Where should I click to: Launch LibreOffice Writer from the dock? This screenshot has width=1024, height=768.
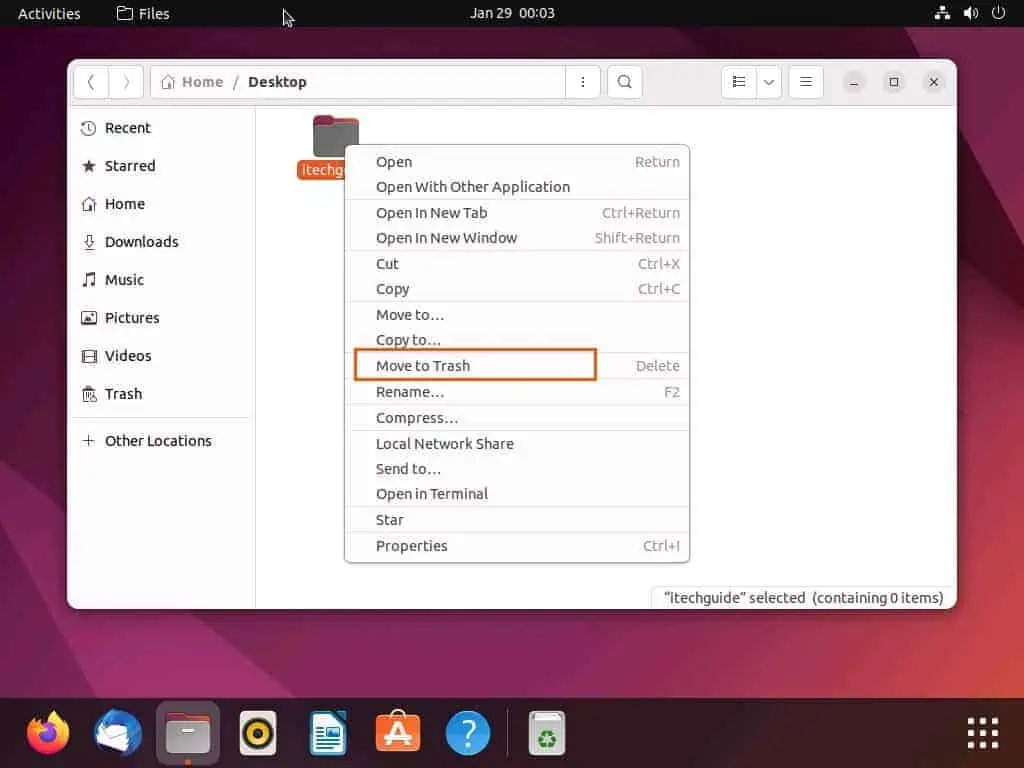coord(327,732)
